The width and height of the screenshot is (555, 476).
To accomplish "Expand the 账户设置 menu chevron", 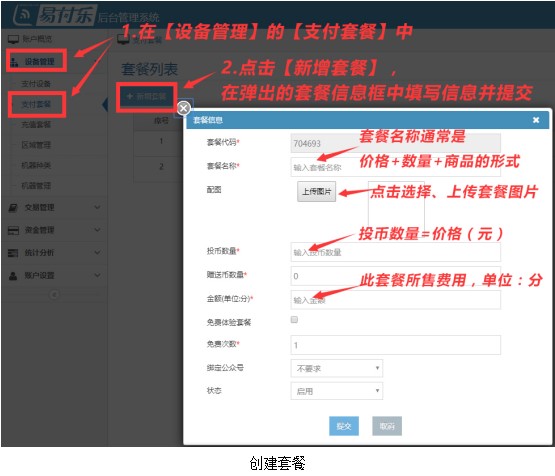I will [x=97, y=275].
